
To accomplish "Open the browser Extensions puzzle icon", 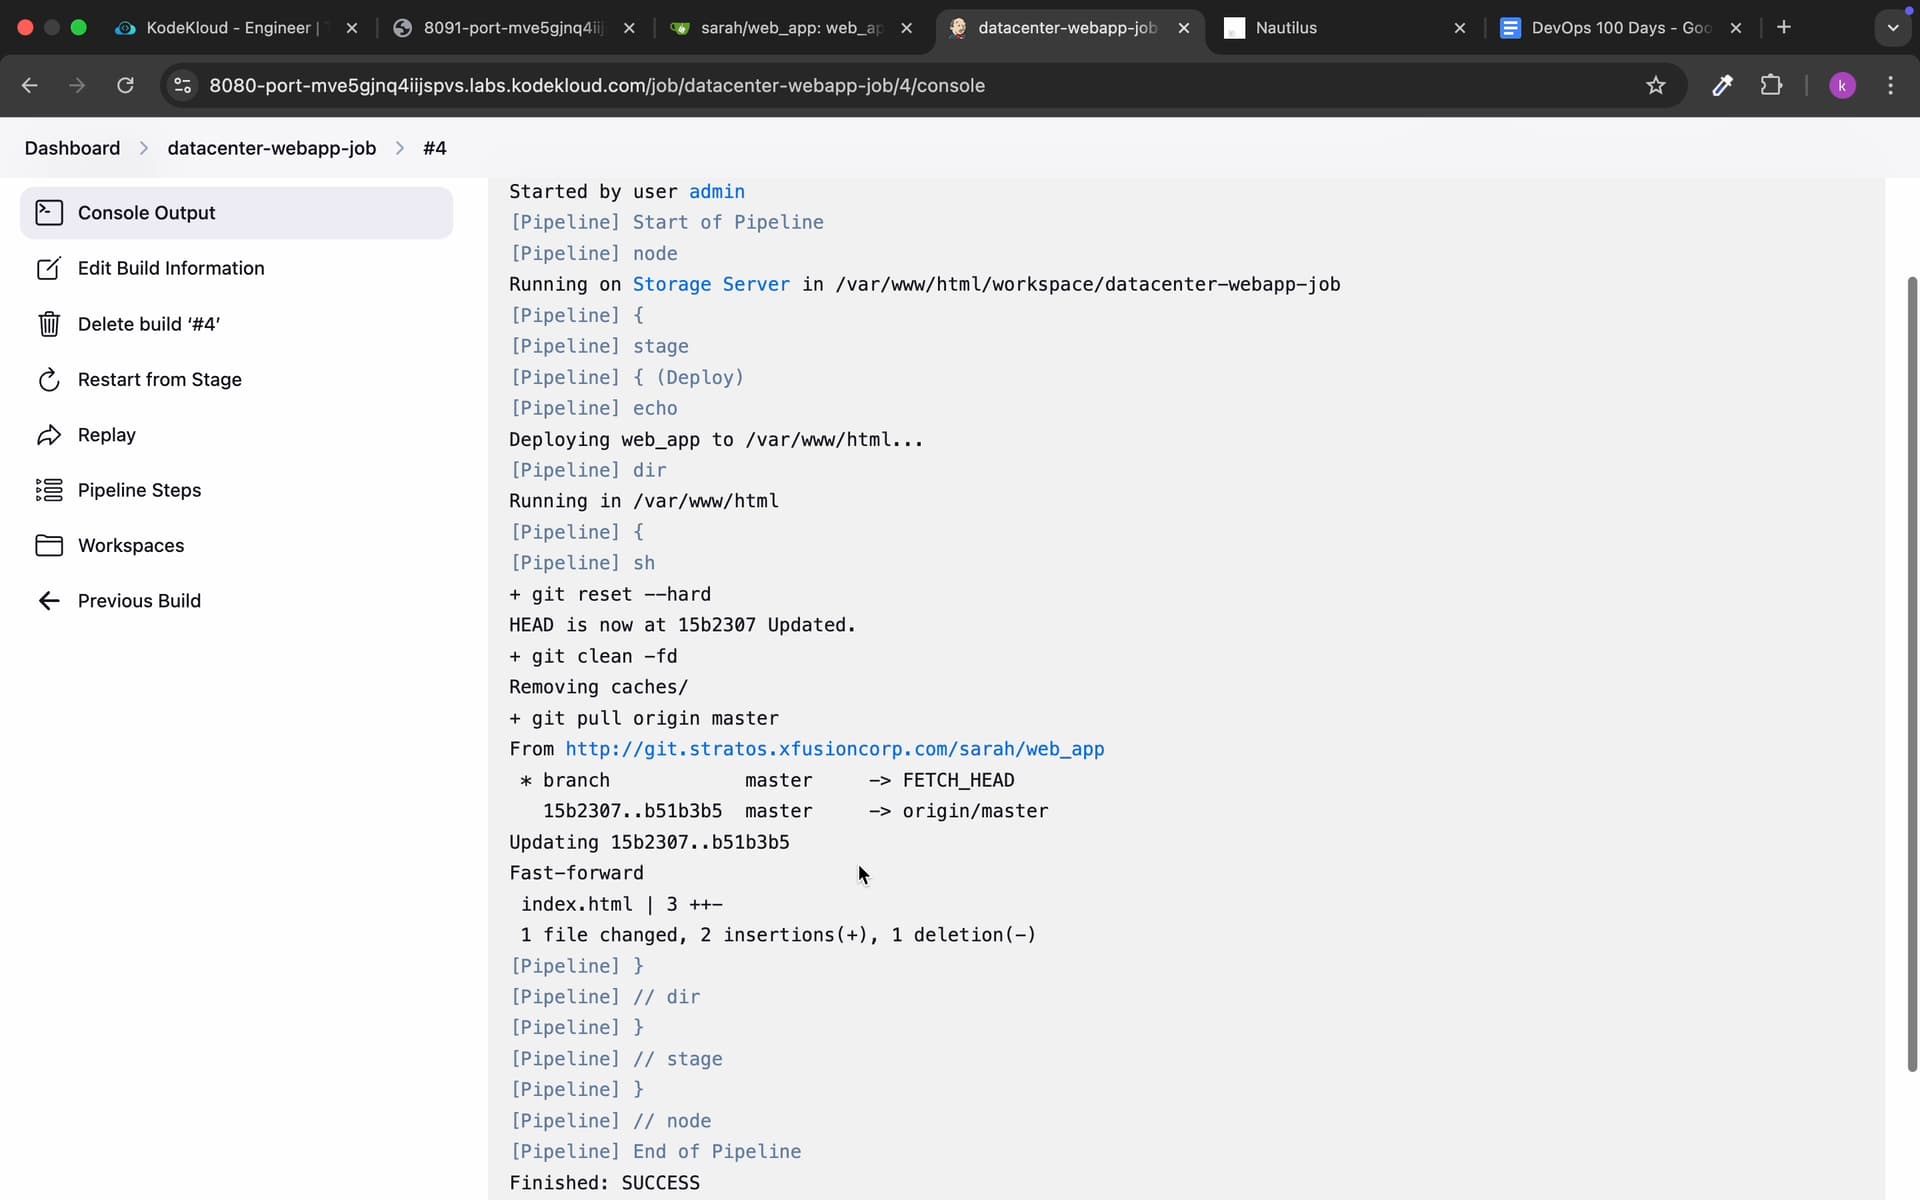I will tap(1771, 86).
